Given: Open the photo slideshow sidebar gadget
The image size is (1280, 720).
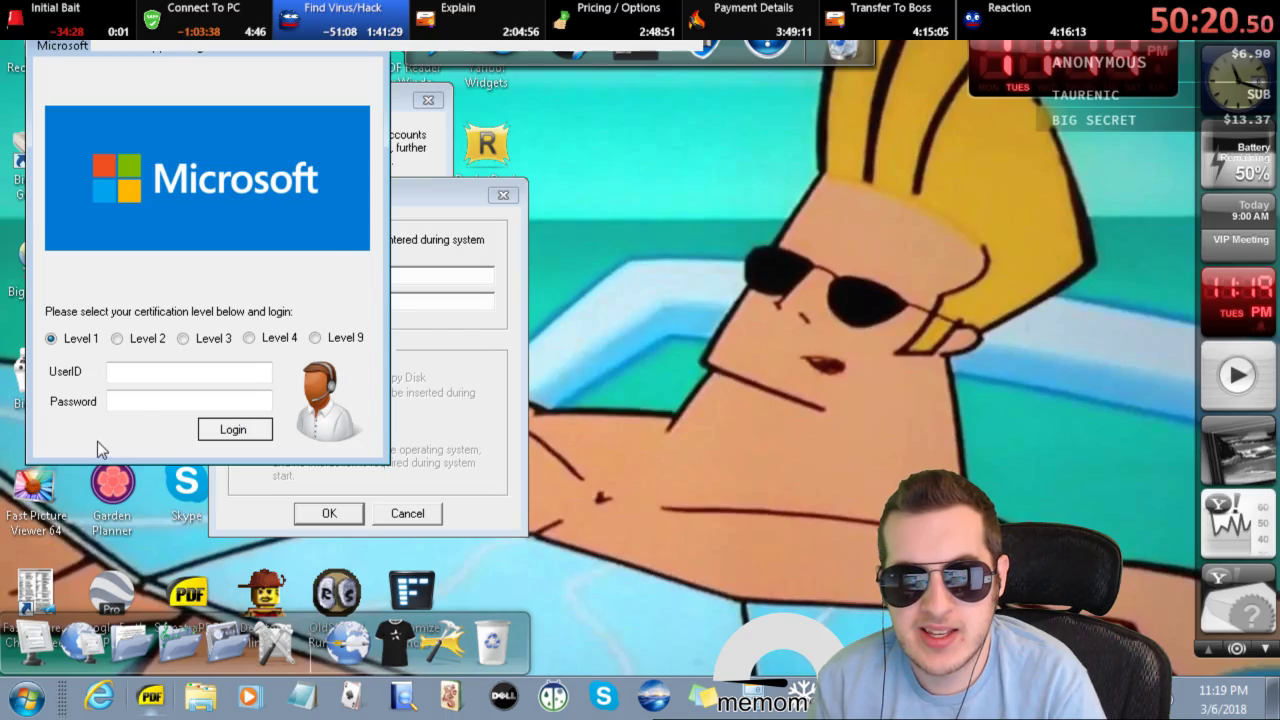Looking at the screenshot, I should click(x=1238, y=448).
